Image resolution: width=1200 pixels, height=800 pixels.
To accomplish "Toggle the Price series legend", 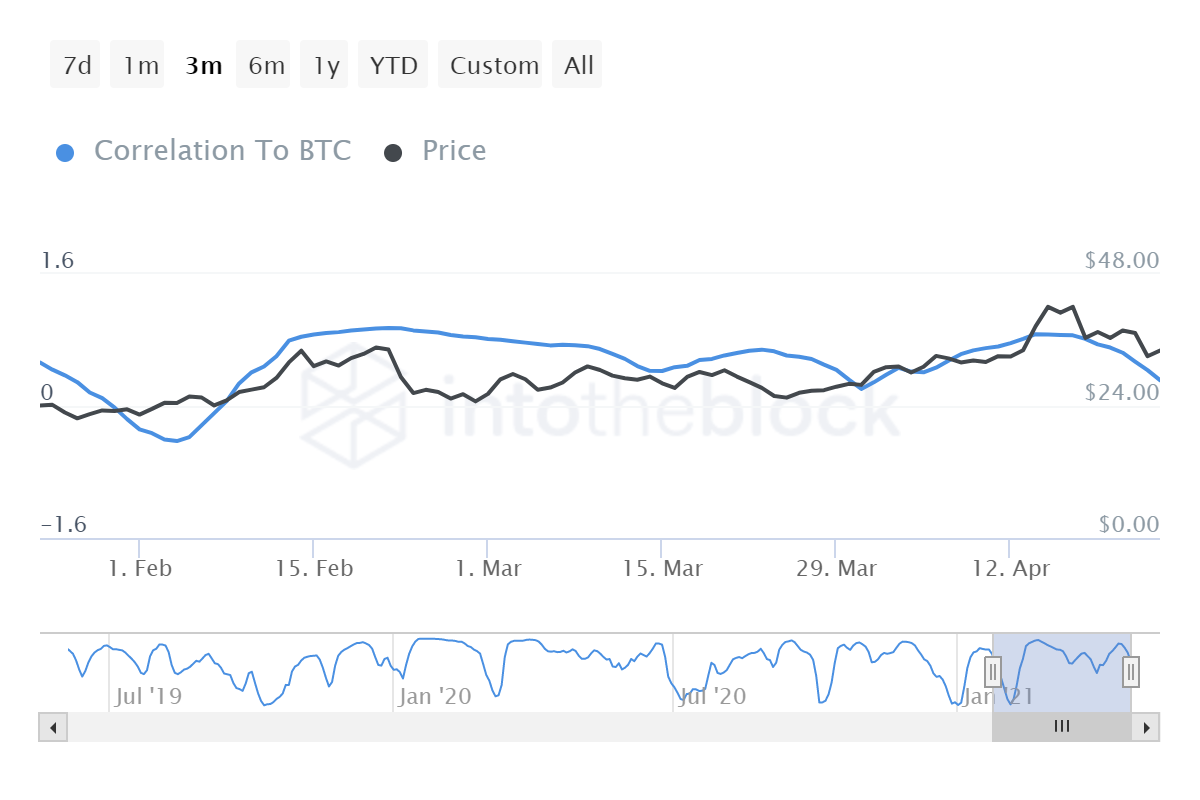I will point(454,151).
